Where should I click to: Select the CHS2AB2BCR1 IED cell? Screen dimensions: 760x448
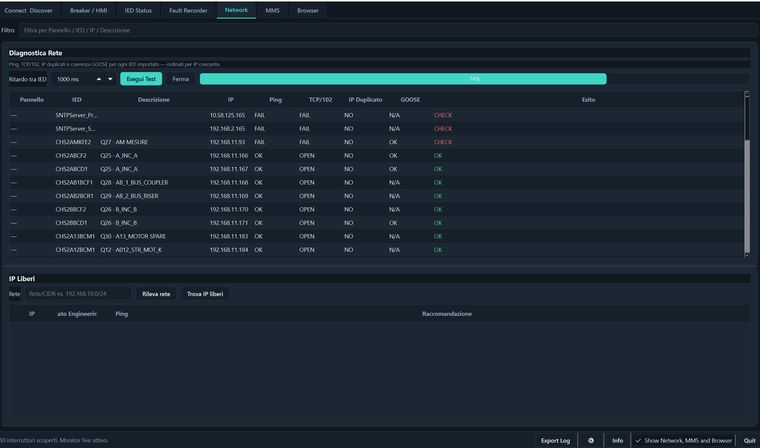(x=75, y=196)
